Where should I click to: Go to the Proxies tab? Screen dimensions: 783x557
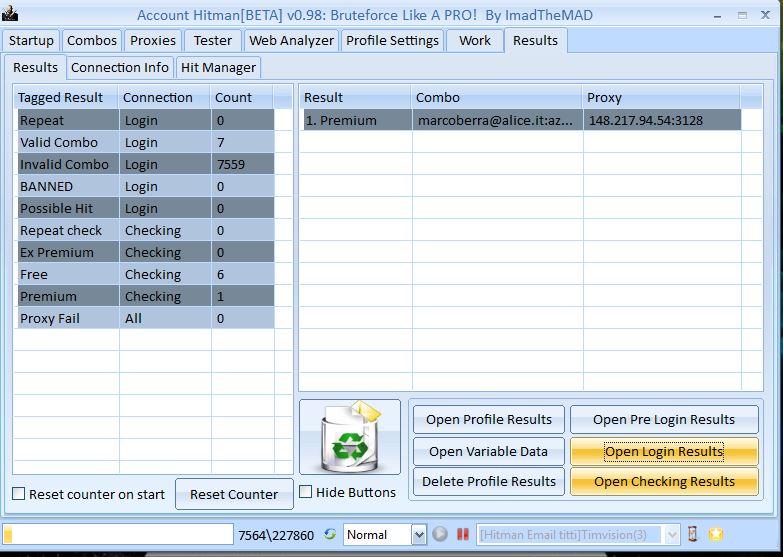[x=153, y=40]
